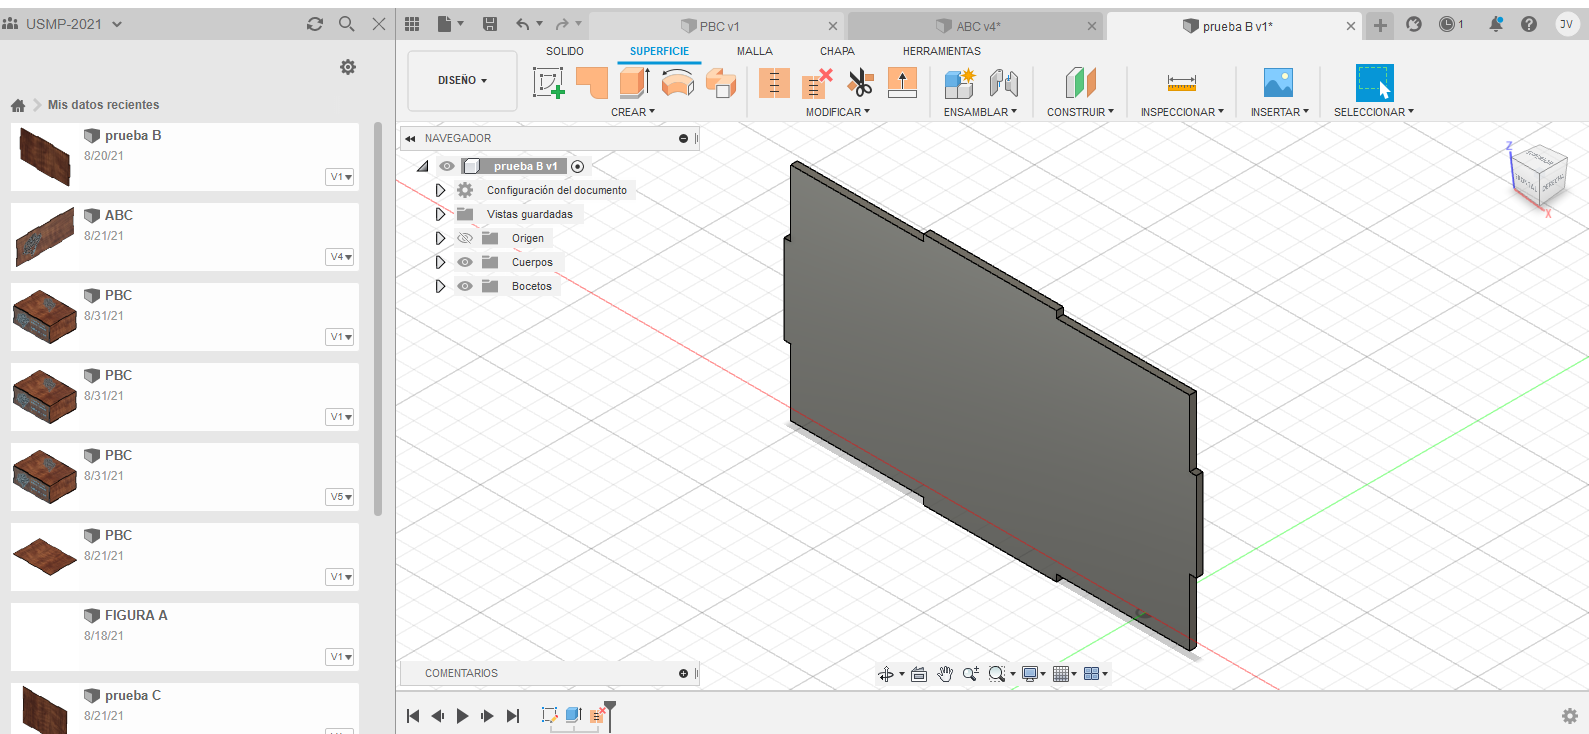
Task: Click the Unstitch tool with red X
Action: 817,82
